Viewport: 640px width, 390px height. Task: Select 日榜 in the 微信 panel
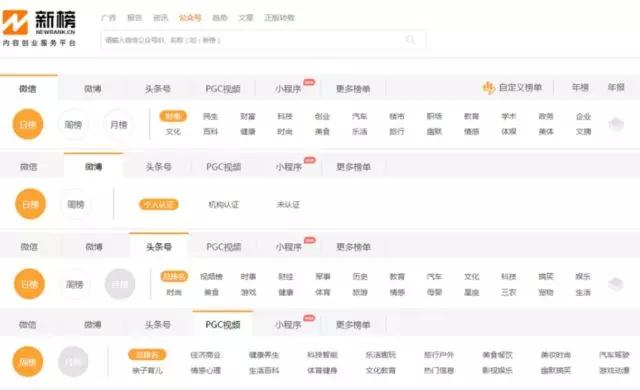28,124
